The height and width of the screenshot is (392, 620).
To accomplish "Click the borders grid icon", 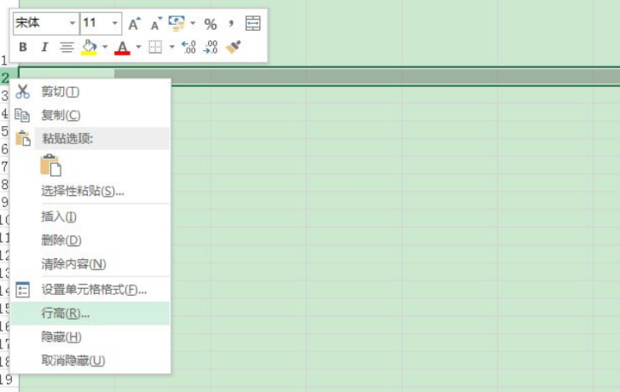I will click(155, 47).
